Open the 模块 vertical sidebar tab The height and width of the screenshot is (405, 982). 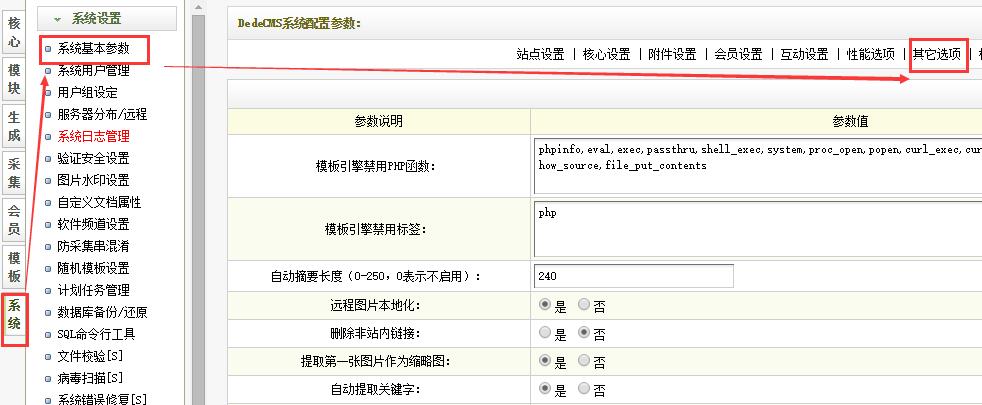coord(14,79)
